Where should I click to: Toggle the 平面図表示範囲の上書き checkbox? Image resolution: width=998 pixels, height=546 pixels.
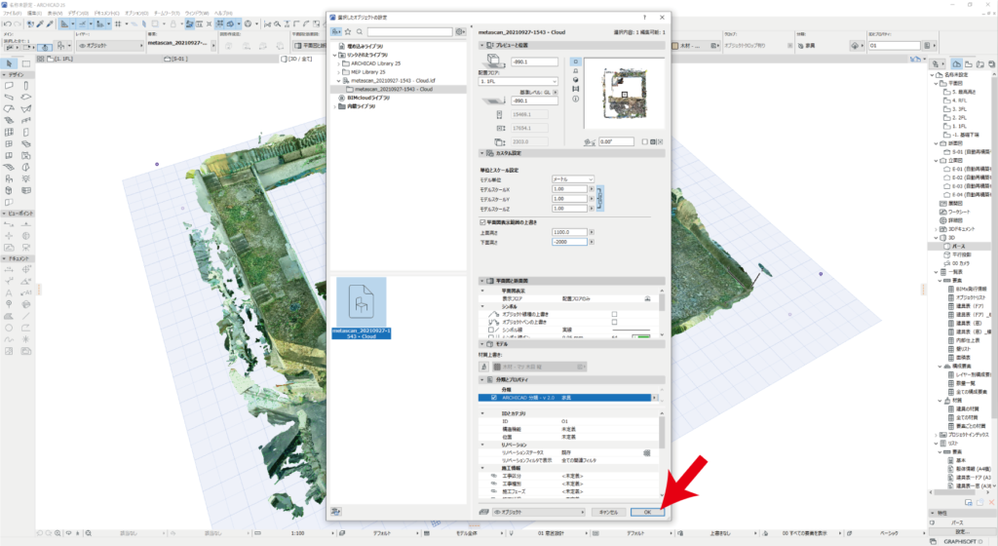click(482, 222)
